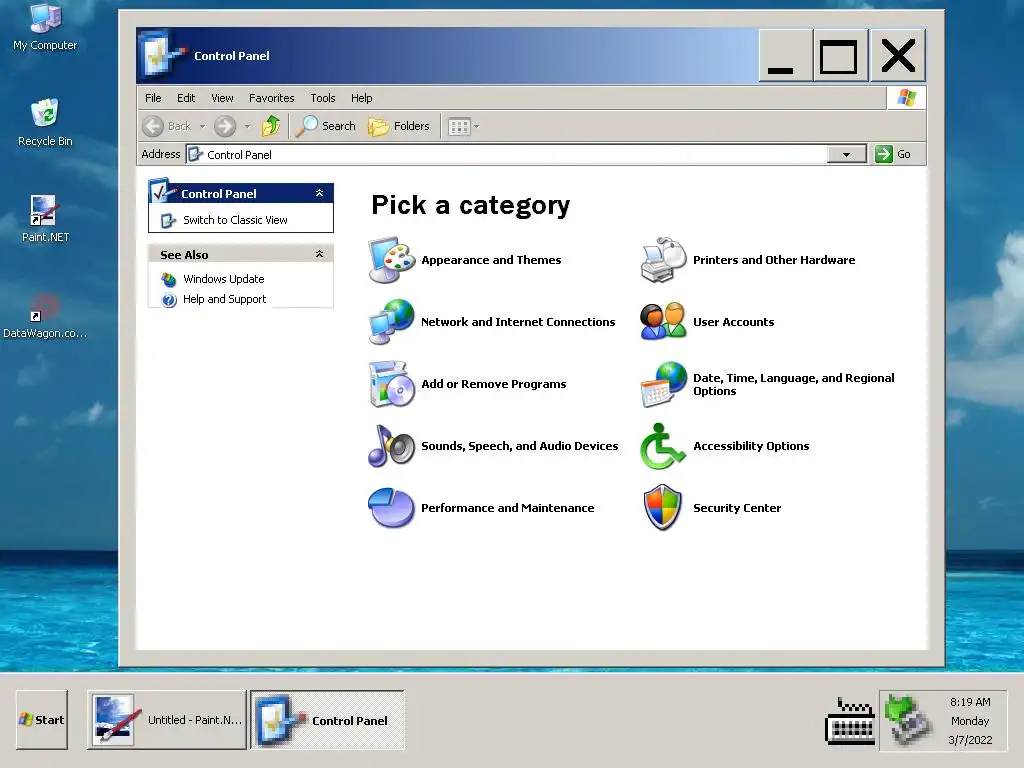The width and height of the screenshot is (1024, 768).
Task: Open the Sounds, Speech, and Audio Devices icon
Action: tap(392, 446)
